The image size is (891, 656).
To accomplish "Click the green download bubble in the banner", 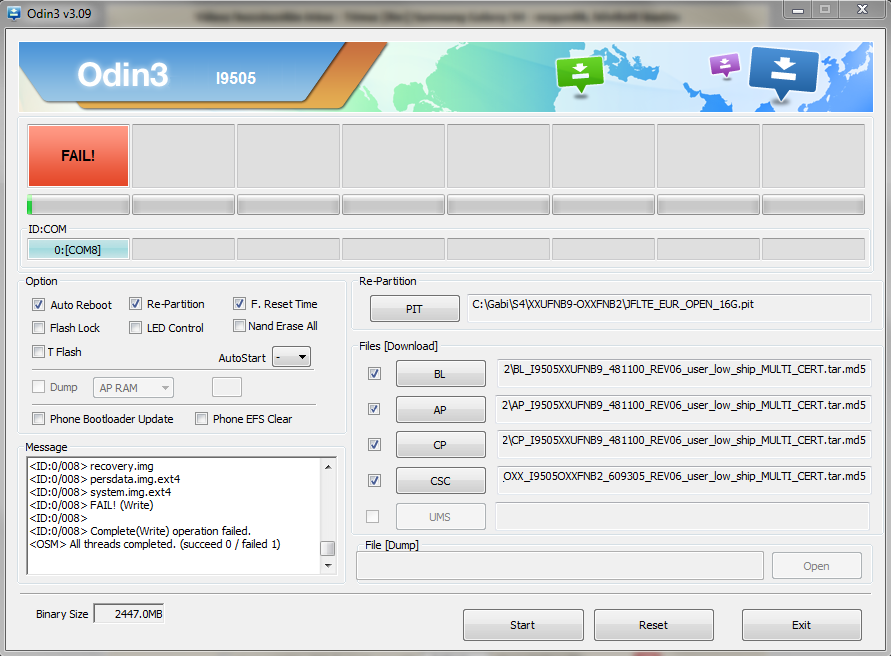I will 580,73.
